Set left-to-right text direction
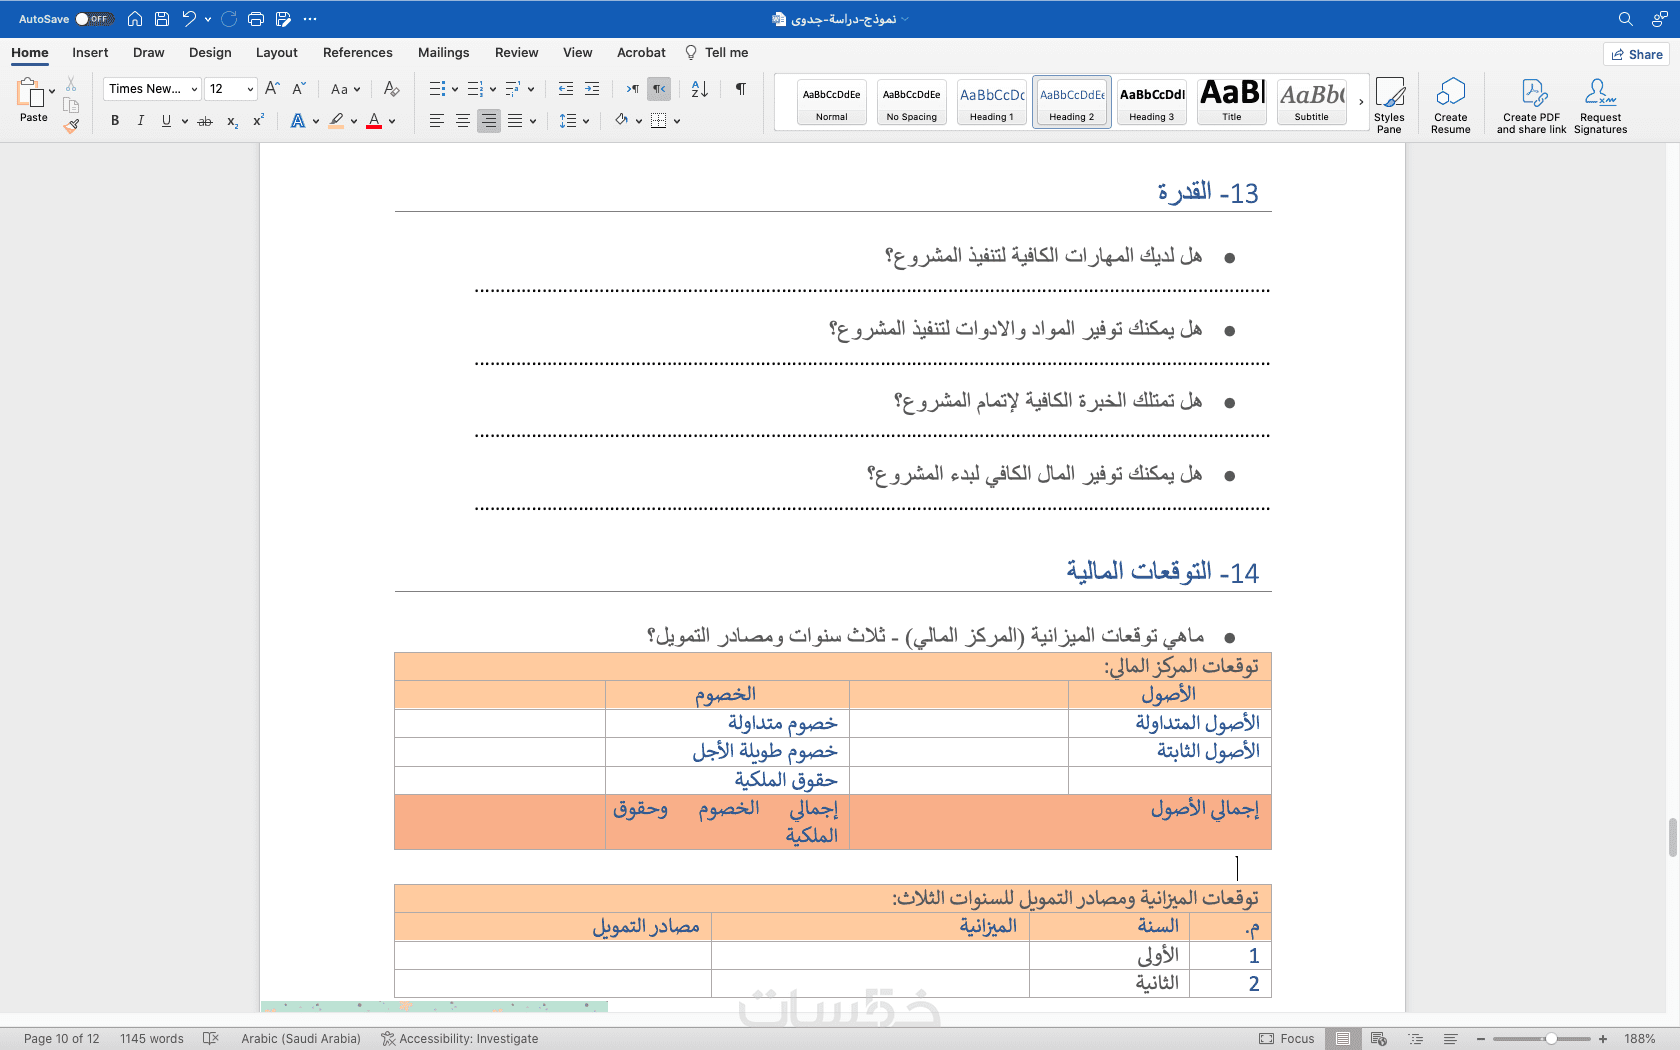 click(633, 89)
